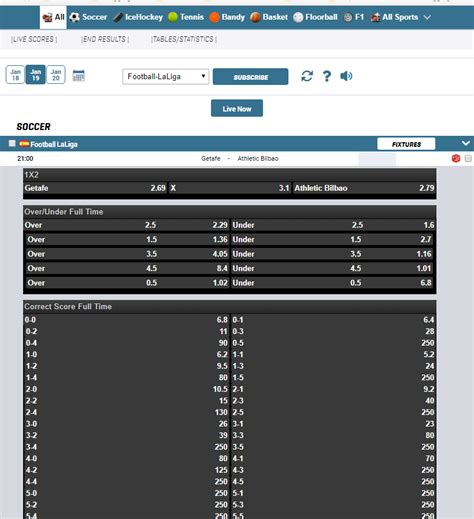Switch to the IceHockey tab
This screenshot has height=519, width=474.
click(138, 17)
